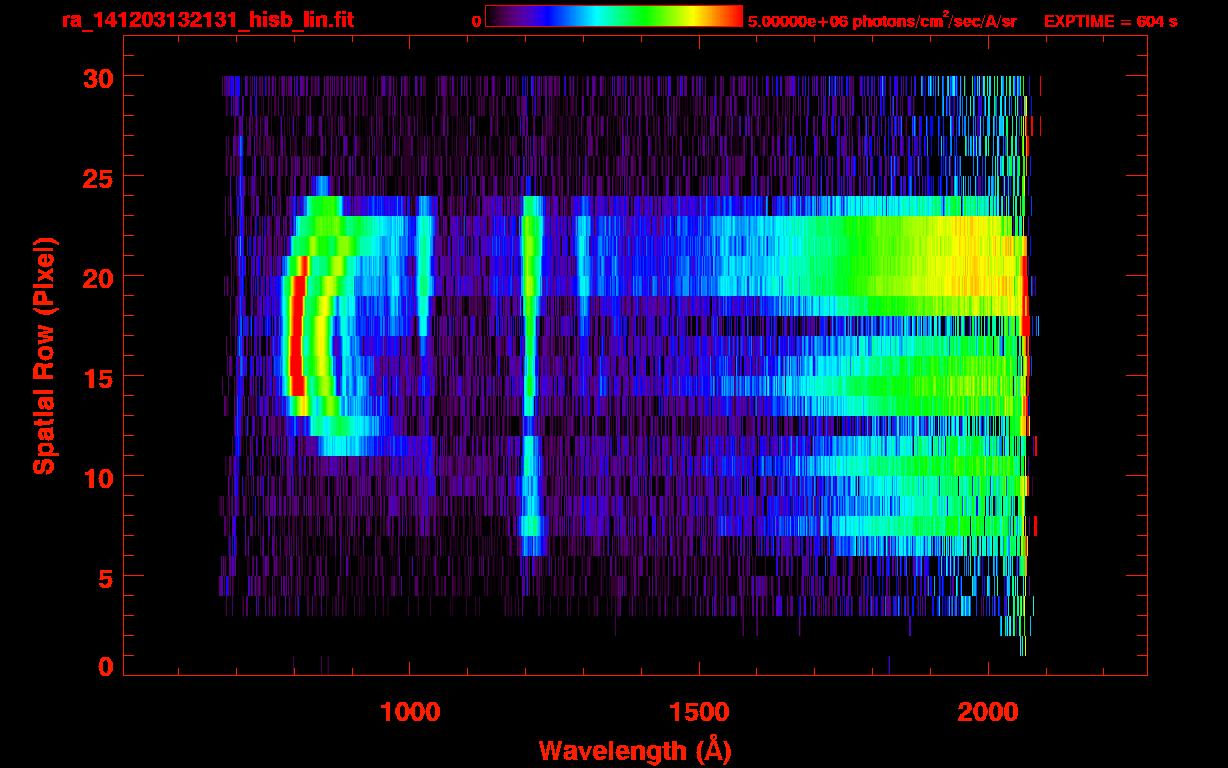Click the EXPTIME = 604 s label
Viewport: 1228px width, 768px height.
tap(1110, 21)
